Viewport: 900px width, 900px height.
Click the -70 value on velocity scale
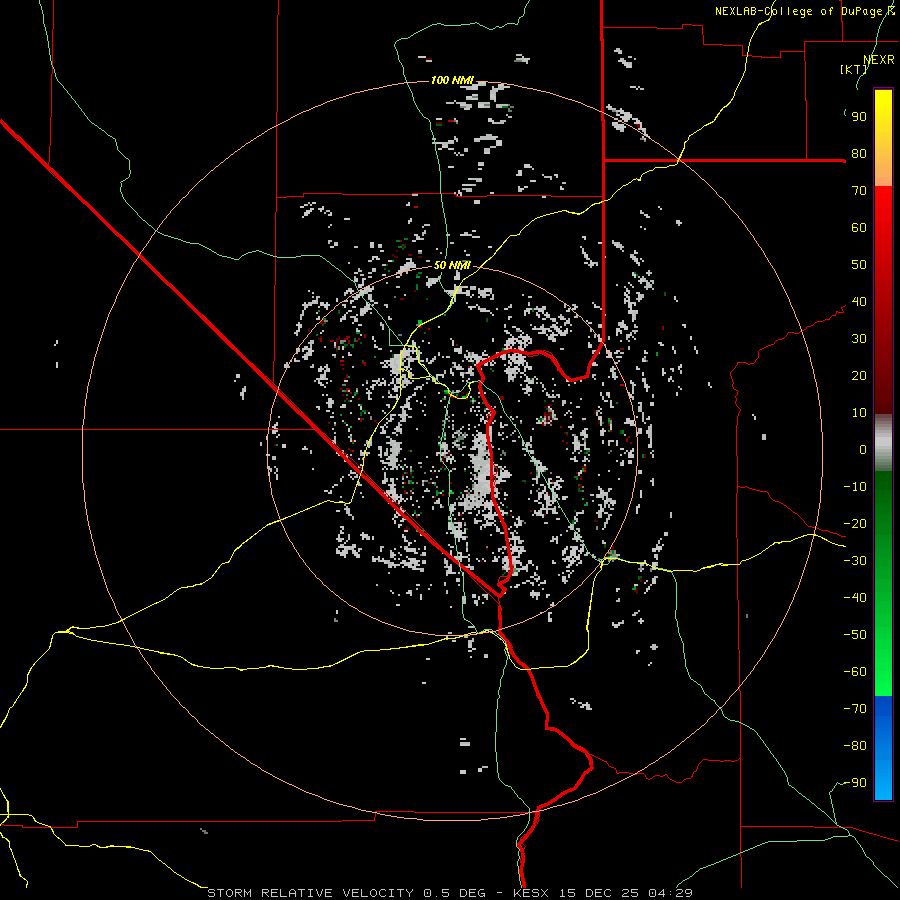pos(855,709)
